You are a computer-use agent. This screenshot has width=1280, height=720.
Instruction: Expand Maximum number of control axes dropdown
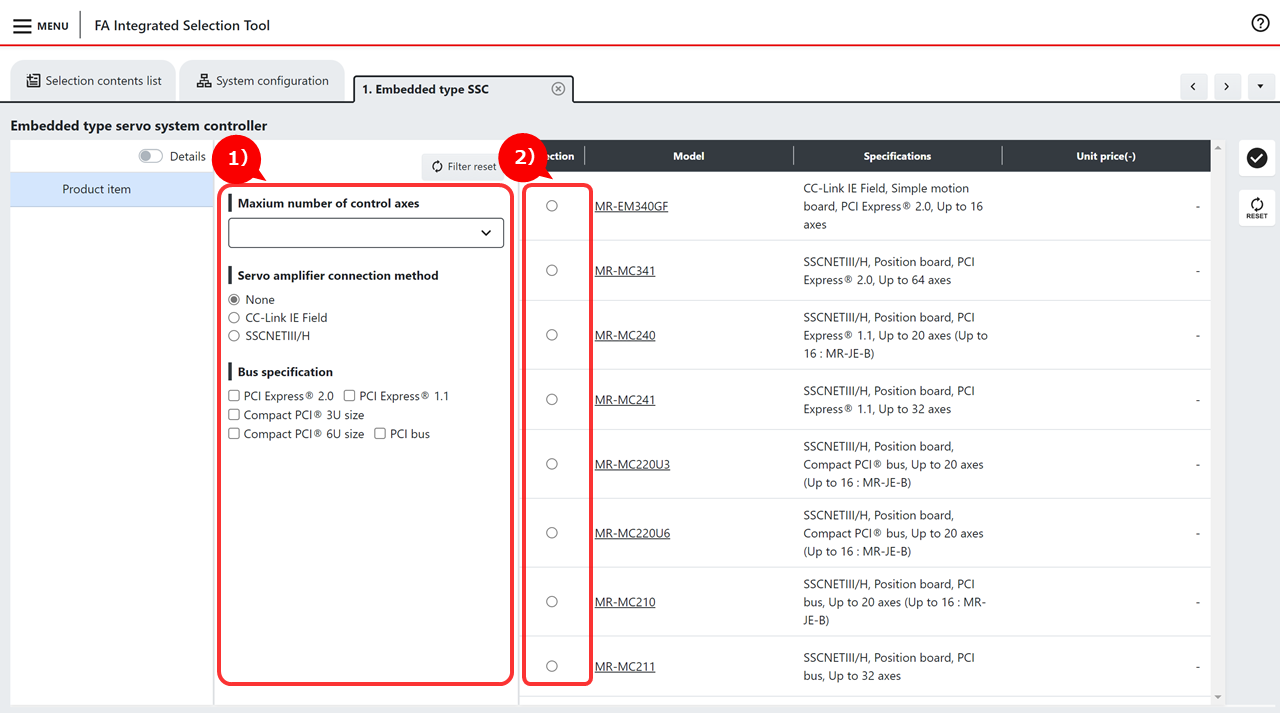(x=366, y=233)
